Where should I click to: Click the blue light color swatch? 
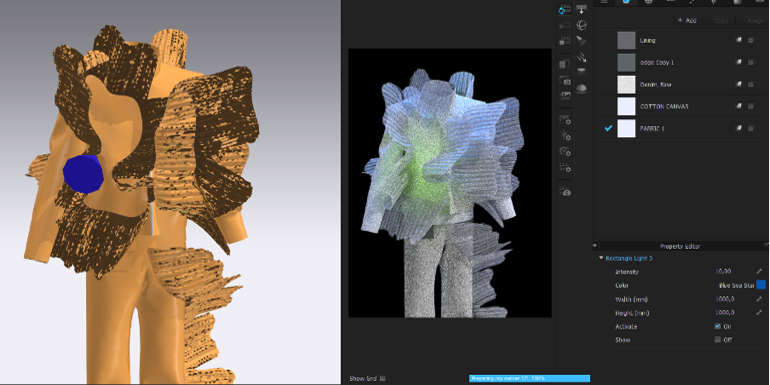(761, 285)
